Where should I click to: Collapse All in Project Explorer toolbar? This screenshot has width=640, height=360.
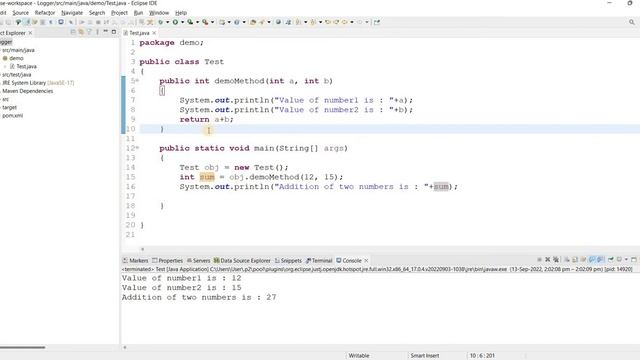(x=73, y=32)
